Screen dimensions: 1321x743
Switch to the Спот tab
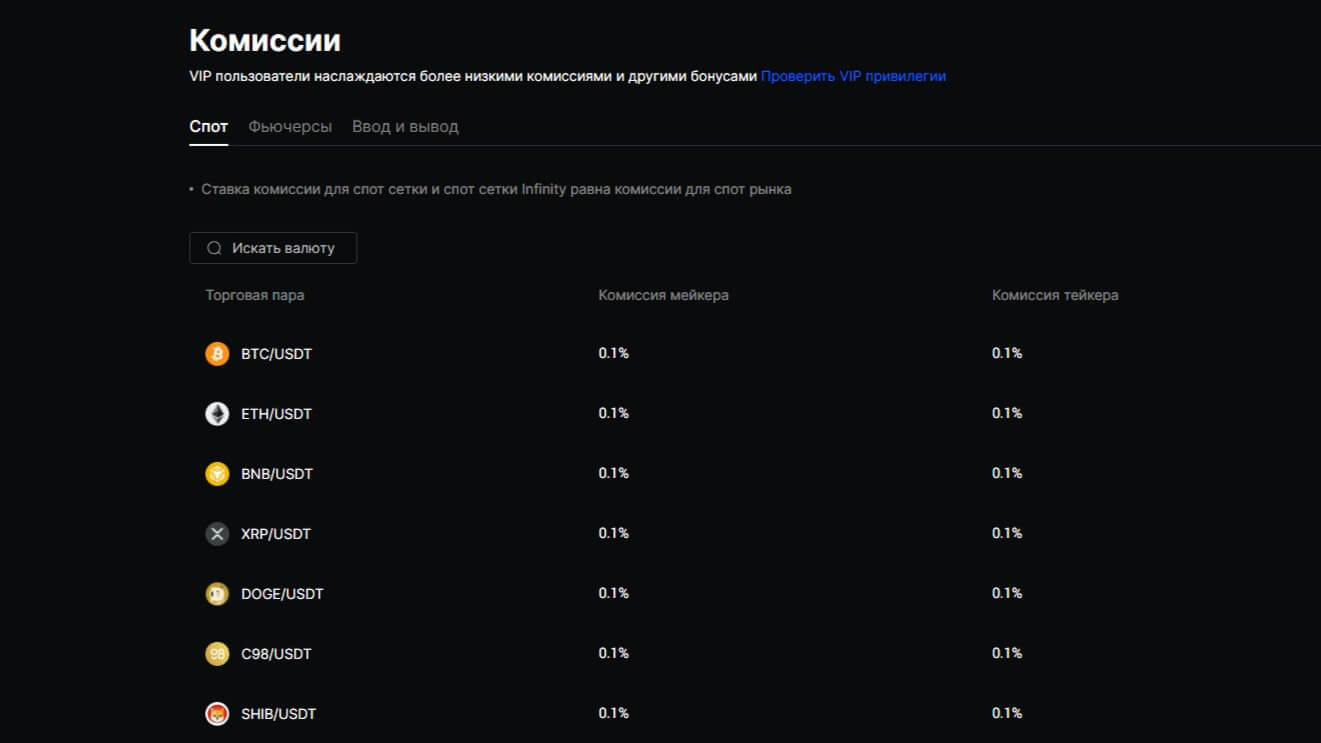pyautogui.click(x=208, y=127)
